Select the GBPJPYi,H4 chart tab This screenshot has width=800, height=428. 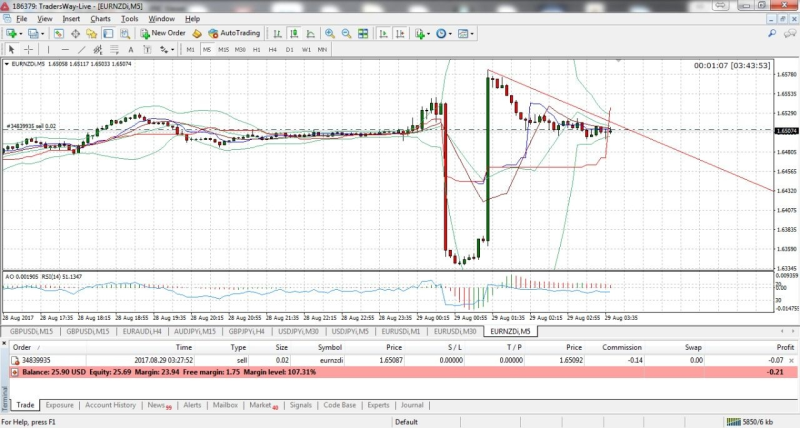pyautogui.click(x=246, y=331)
